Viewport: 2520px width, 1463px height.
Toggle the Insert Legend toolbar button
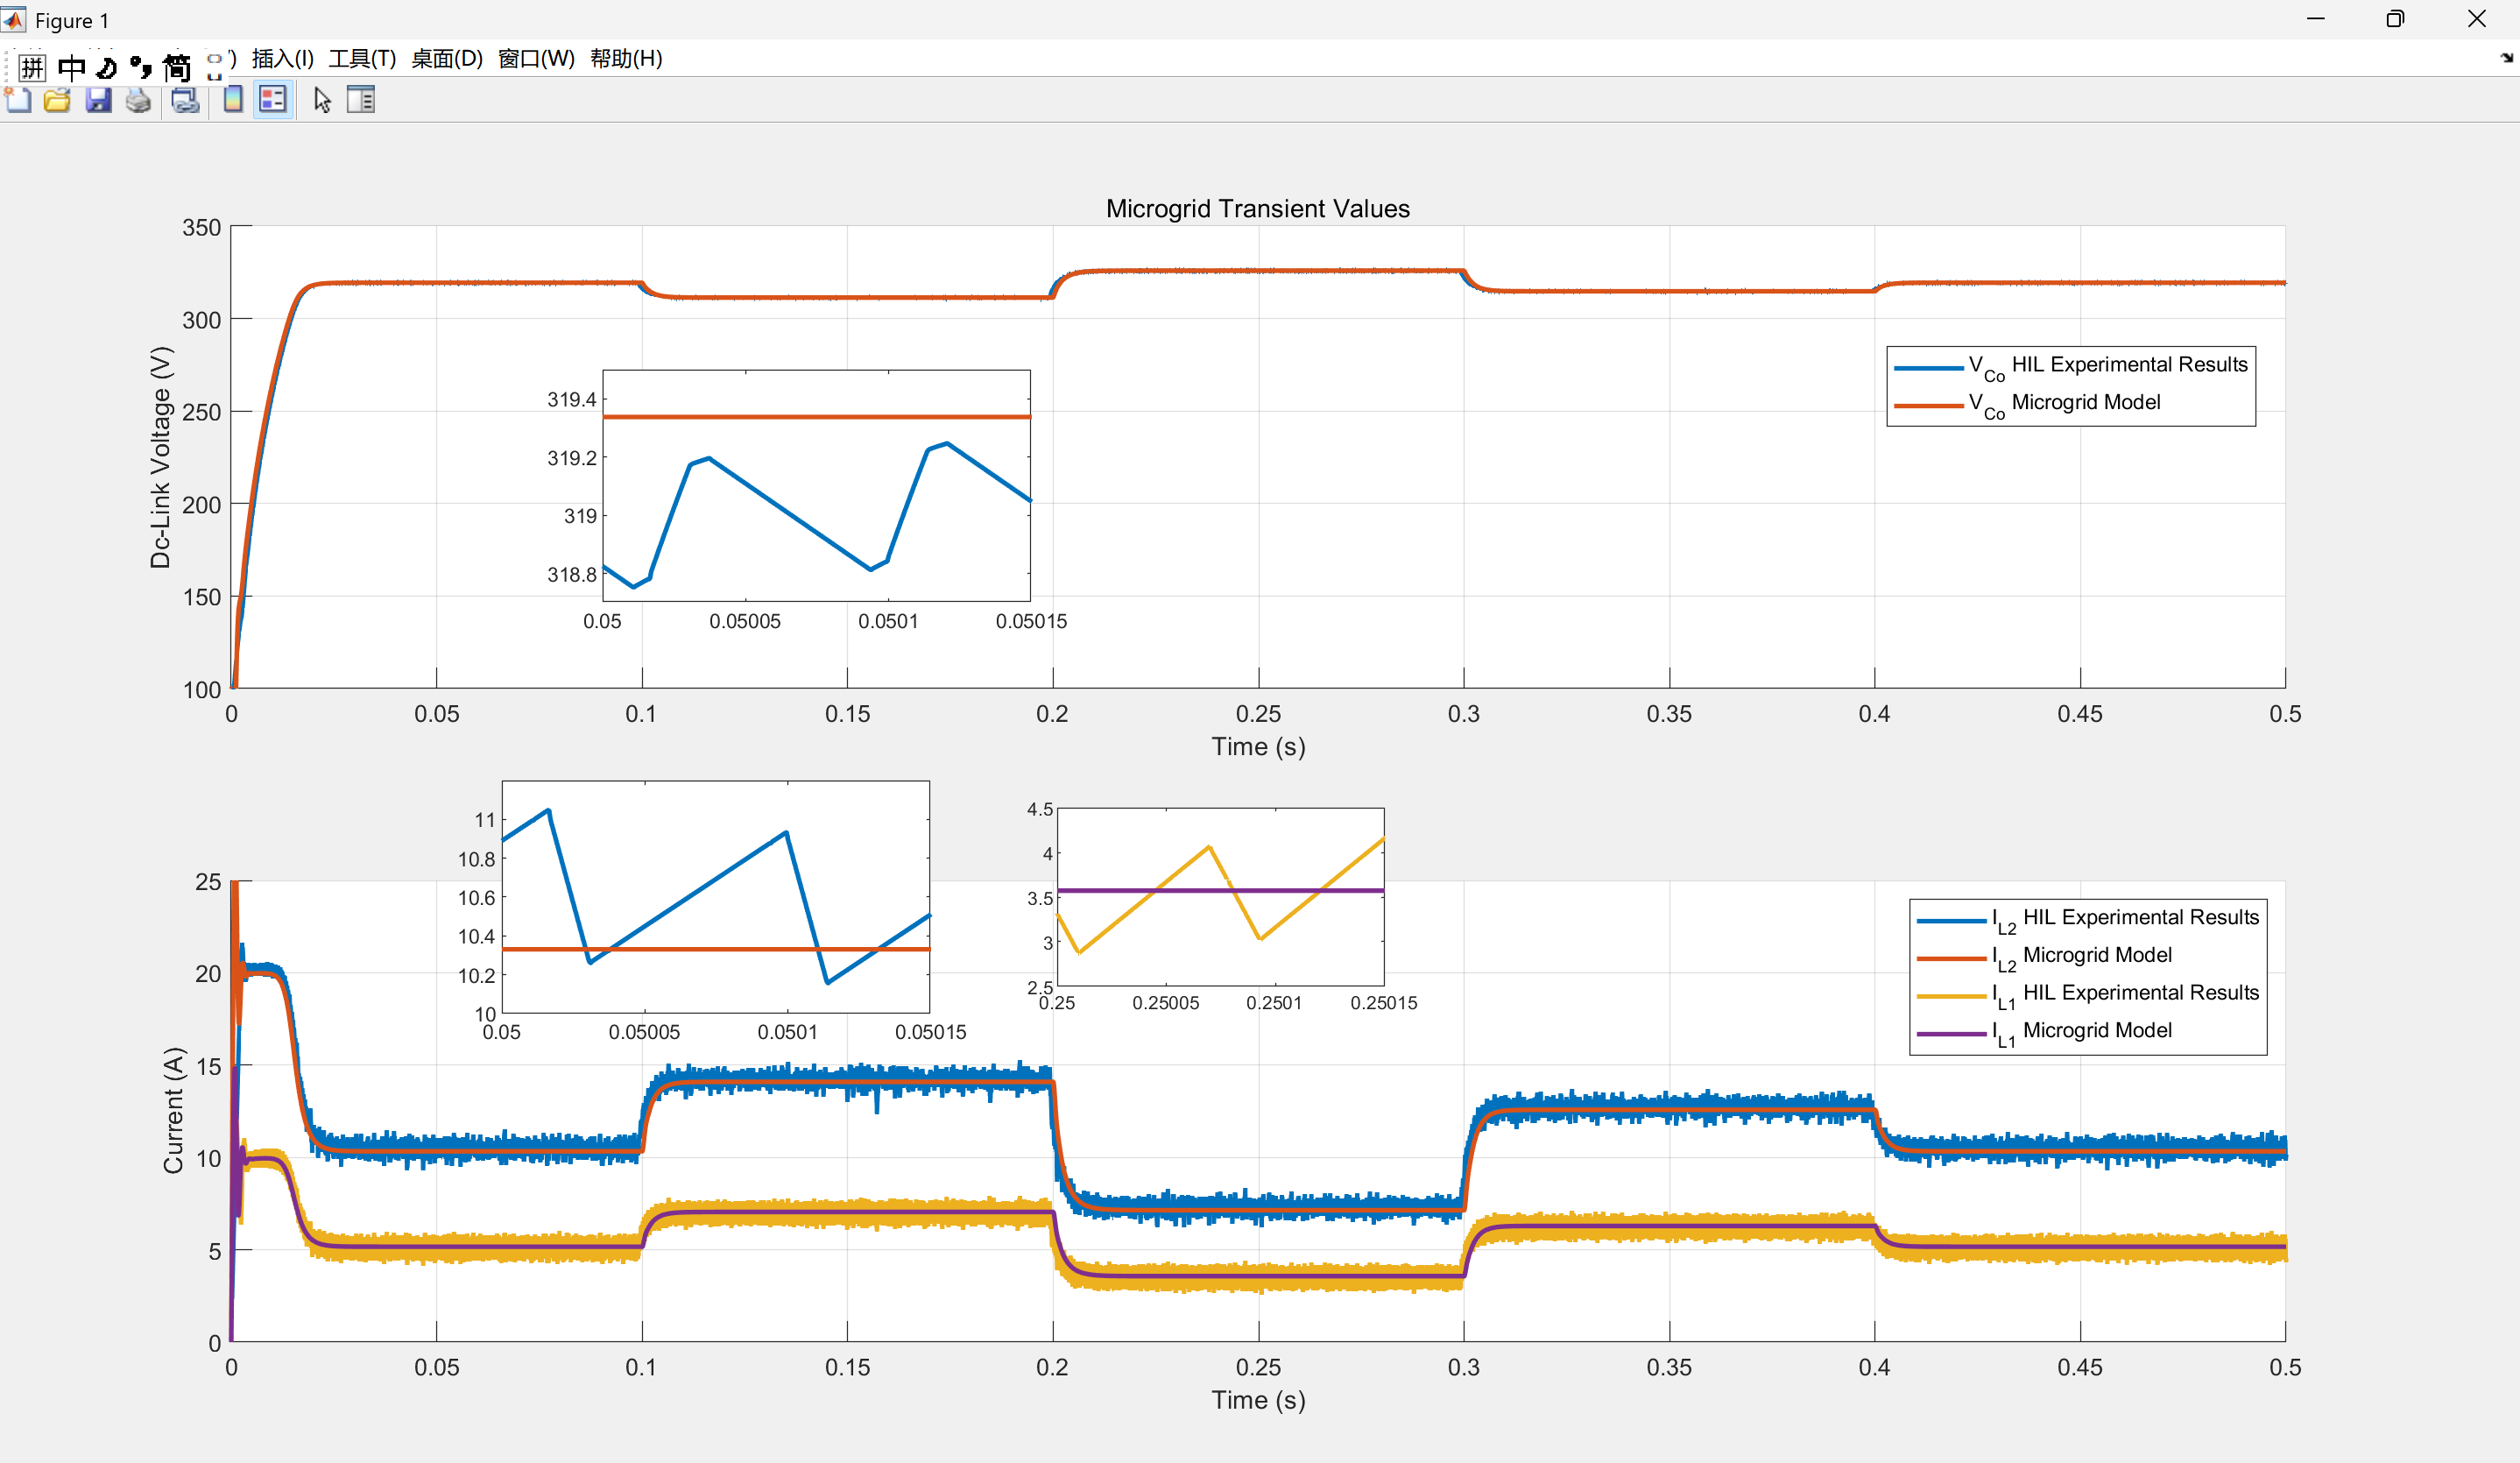(273, 100)
